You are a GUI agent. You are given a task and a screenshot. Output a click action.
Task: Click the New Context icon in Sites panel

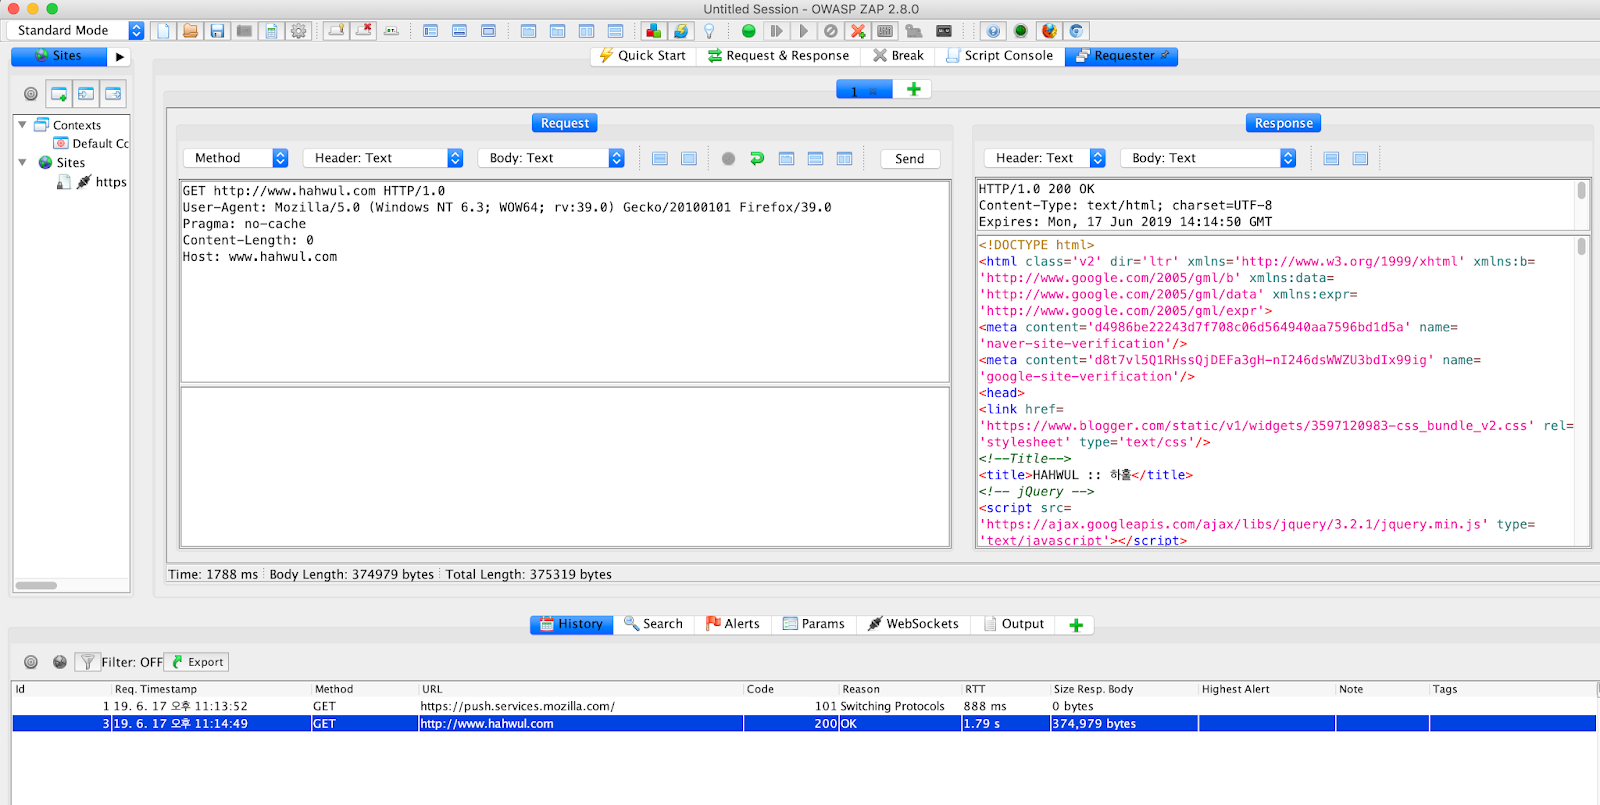59,94
